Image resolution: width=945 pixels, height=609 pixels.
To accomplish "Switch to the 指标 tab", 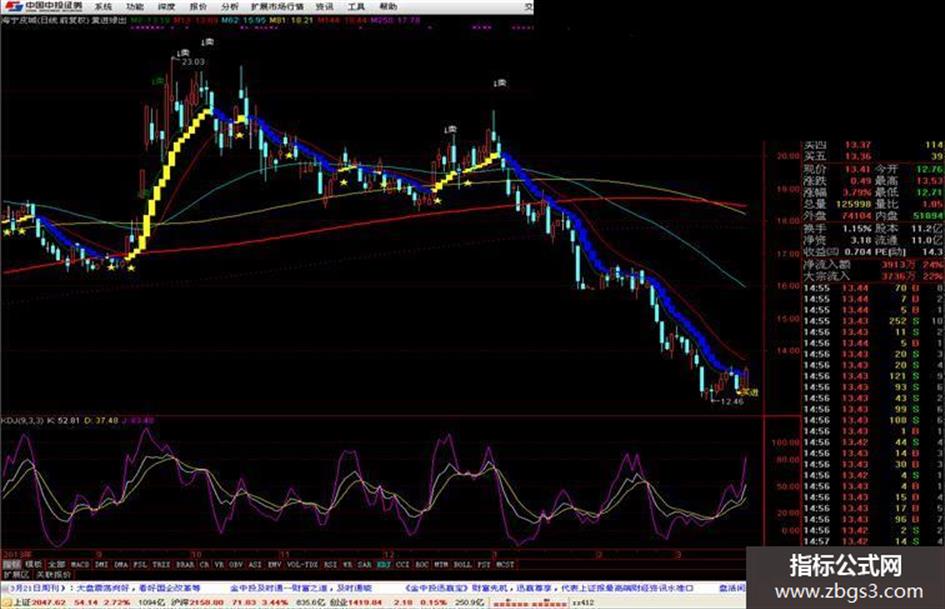I will coord(11,564).
